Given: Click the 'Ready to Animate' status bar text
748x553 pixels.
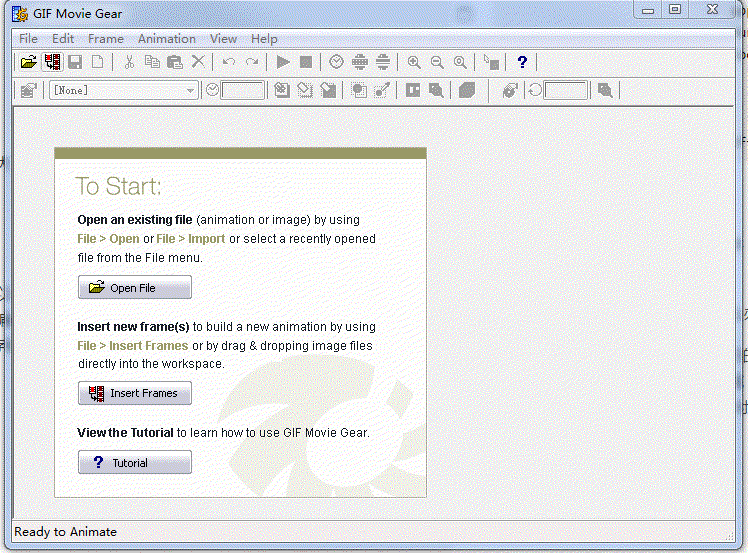Looking at the screenshot, I should coord(65,532).
